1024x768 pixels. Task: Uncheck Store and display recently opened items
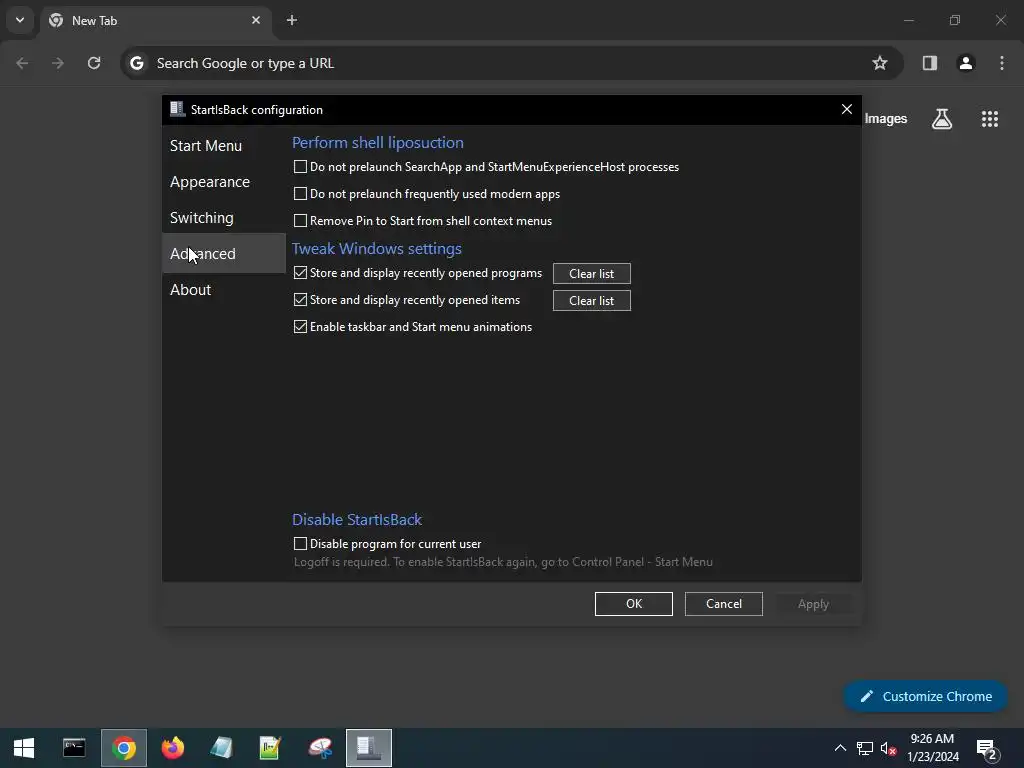click(x=300, y=300)
